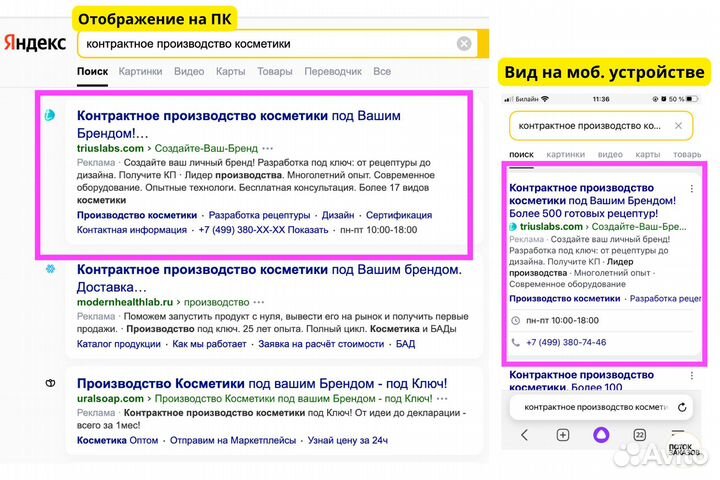Open the Контактная информация link
This screenshot has width=720, height=480.
click(x=132, y=230)
